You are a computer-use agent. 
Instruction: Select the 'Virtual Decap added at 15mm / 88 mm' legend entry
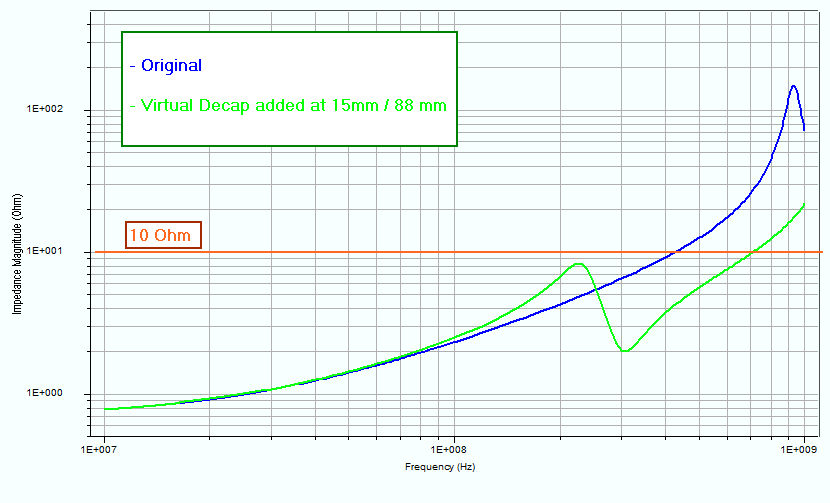tap(288, 105)
